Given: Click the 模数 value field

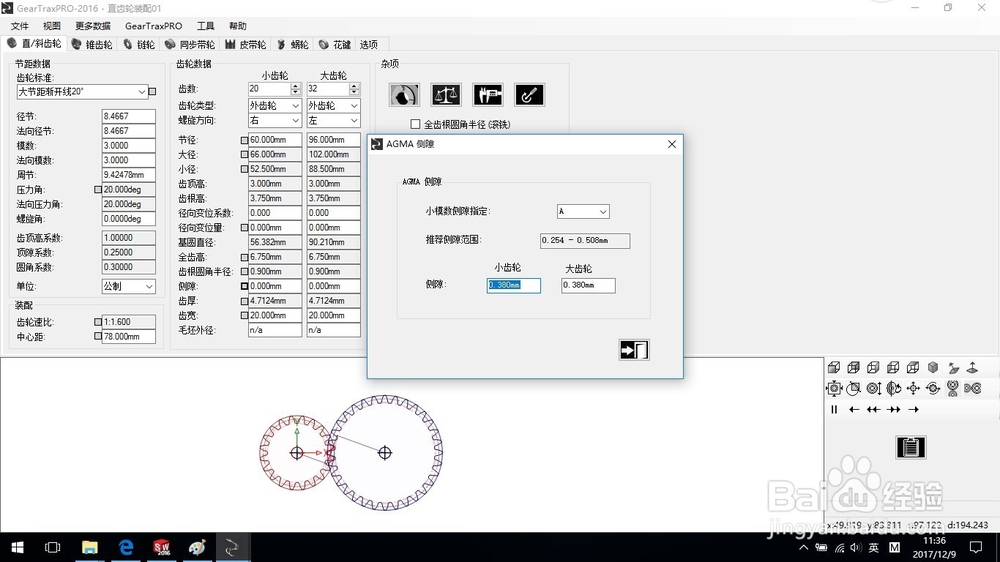Looking at the screenshot, I should pos(128,145).
